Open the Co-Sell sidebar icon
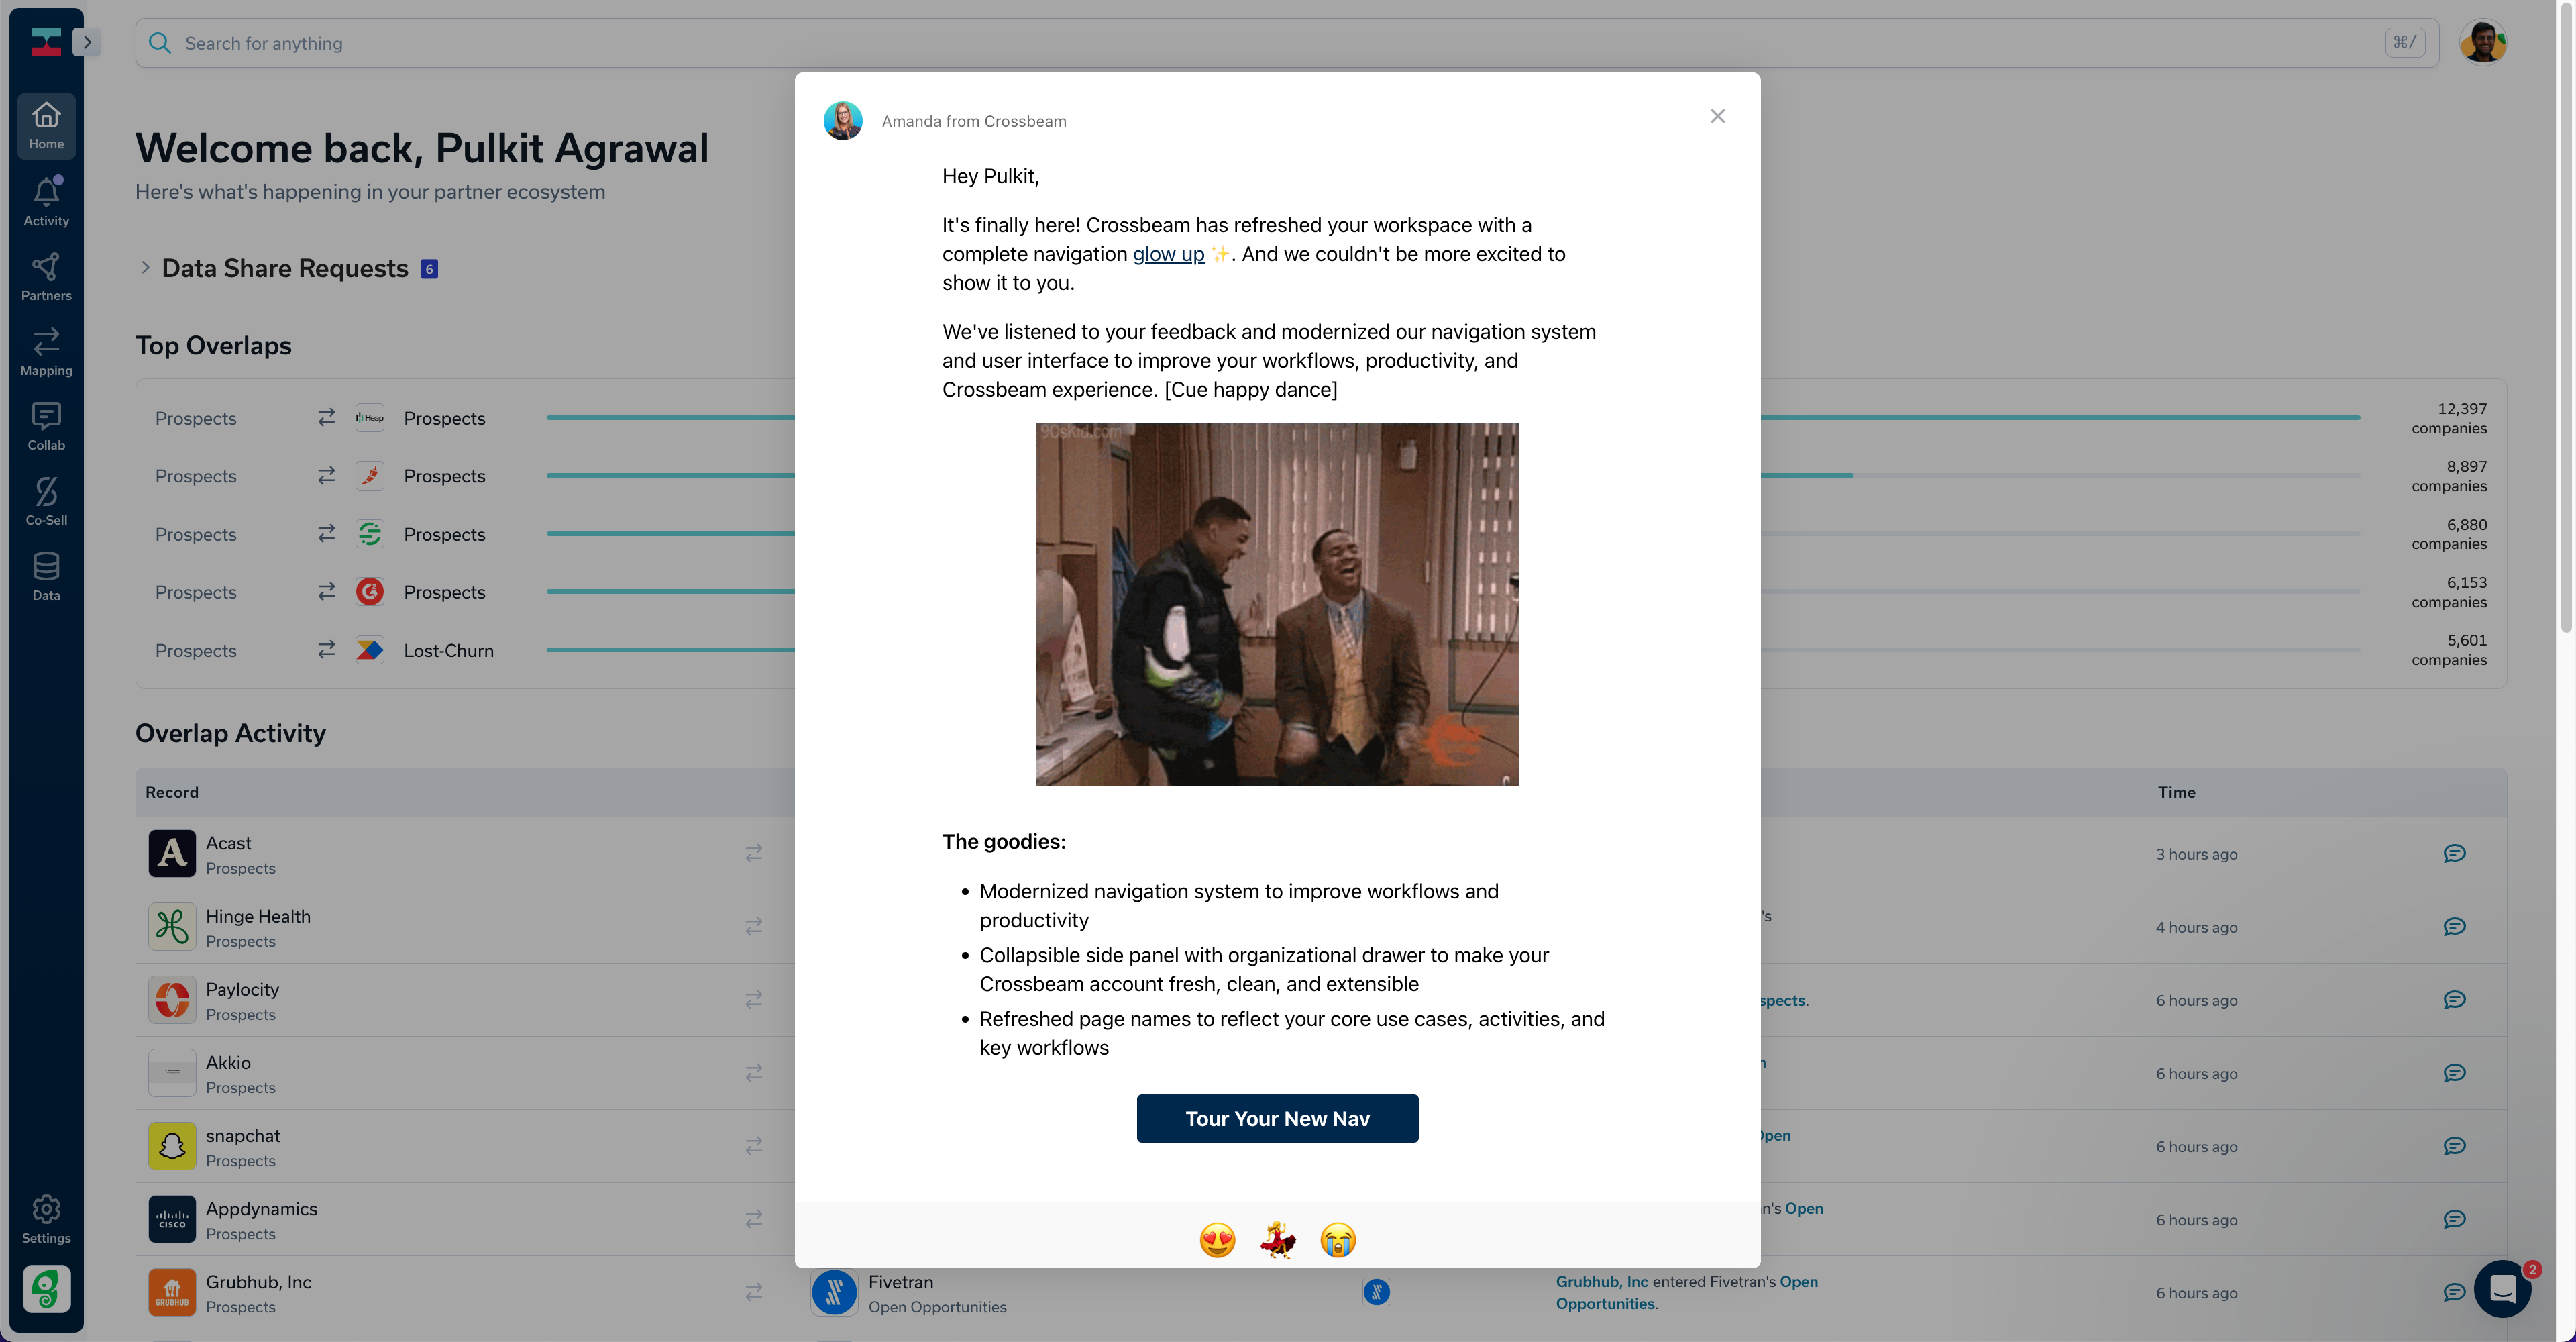The width and height of the screenshot is (2576, 1342). click(x=46, y=502)
